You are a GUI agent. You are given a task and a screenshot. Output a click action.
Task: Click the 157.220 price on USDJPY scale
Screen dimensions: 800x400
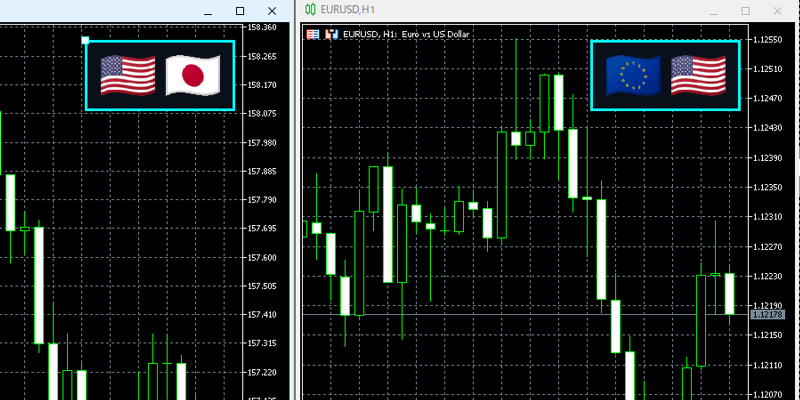tap(262, 372)
